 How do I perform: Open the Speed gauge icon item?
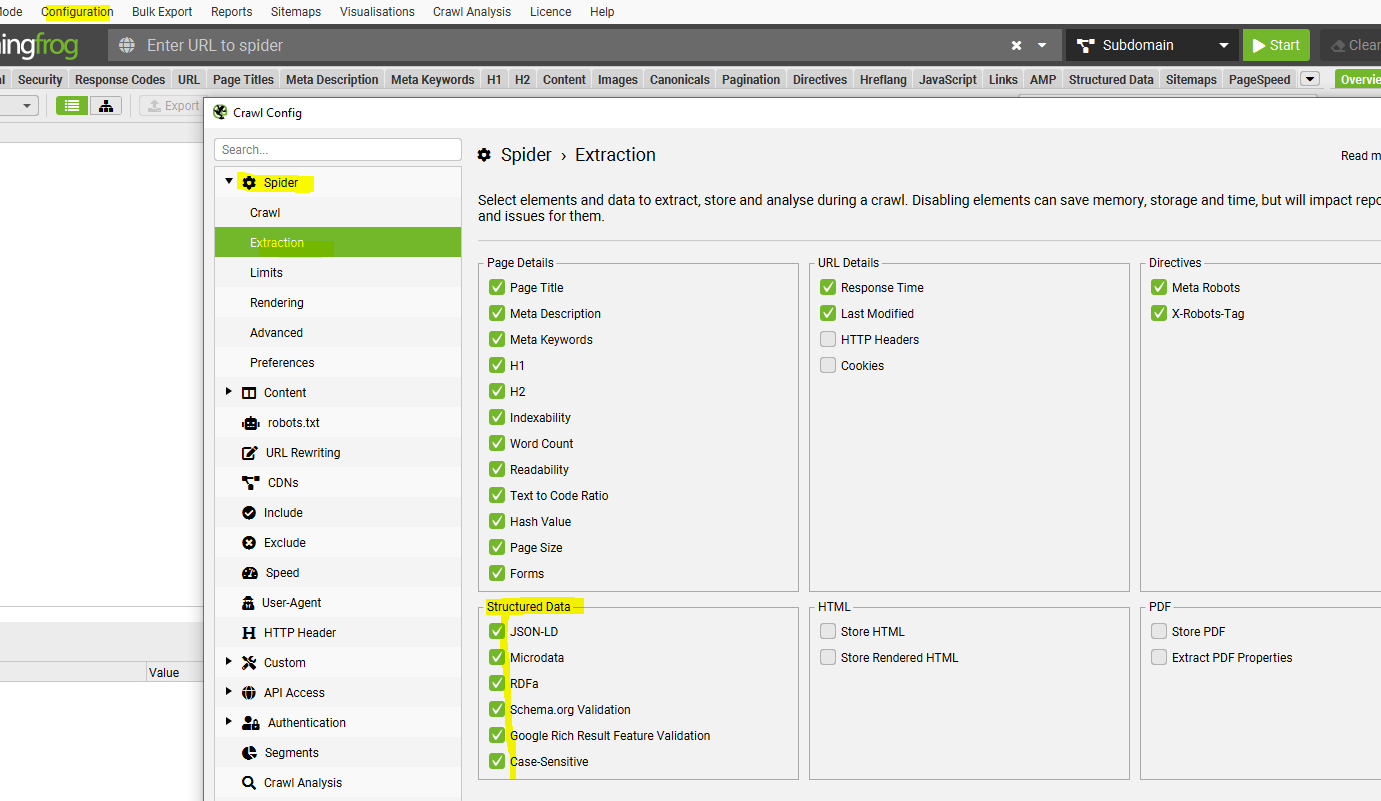250,573
